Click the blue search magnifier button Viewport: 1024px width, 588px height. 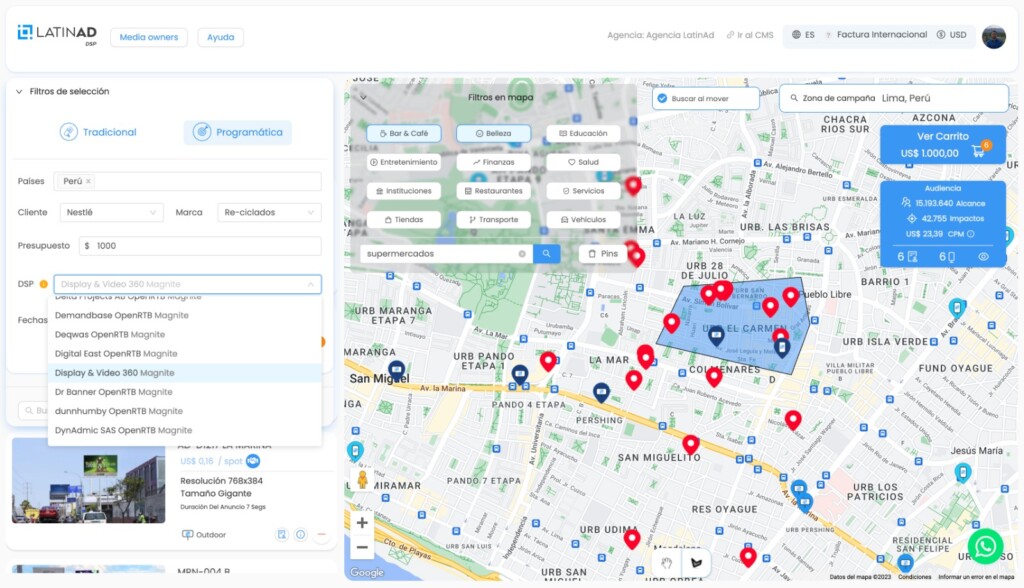546,253
